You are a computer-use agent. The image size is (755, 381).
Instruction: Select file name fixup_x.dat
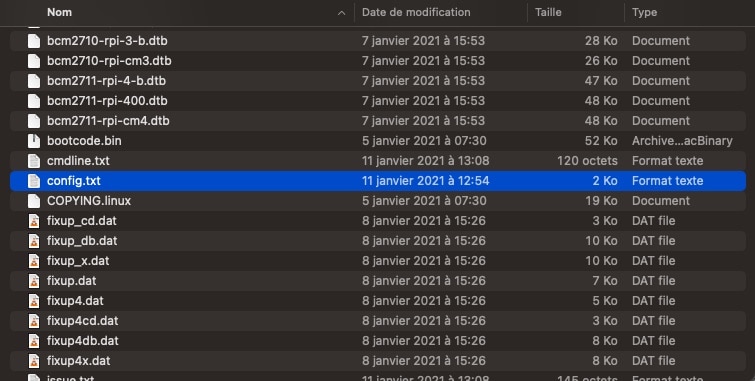(x=78, y=261)
